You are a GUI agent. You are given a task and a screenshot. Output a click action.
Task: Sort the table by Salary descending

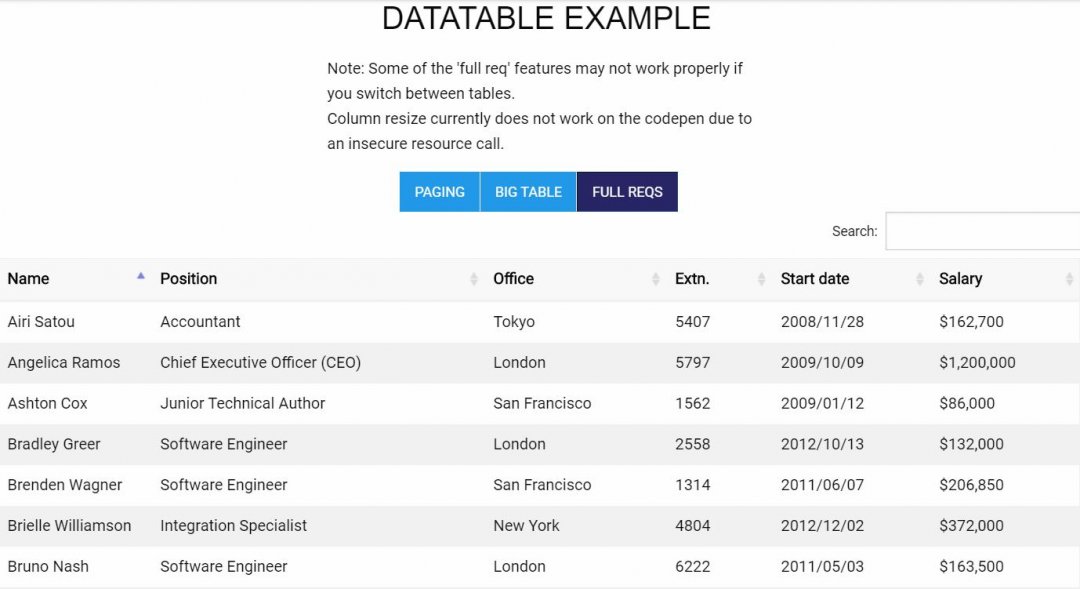click(960, 279)
